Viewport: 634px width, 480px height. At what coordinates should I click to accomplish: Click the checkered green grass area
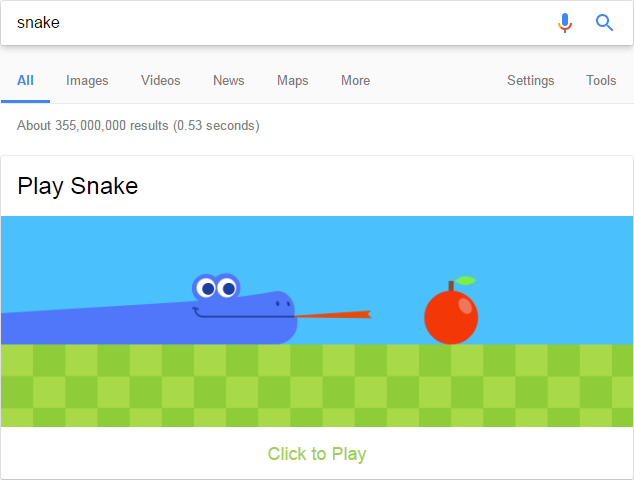coord(317,385)
